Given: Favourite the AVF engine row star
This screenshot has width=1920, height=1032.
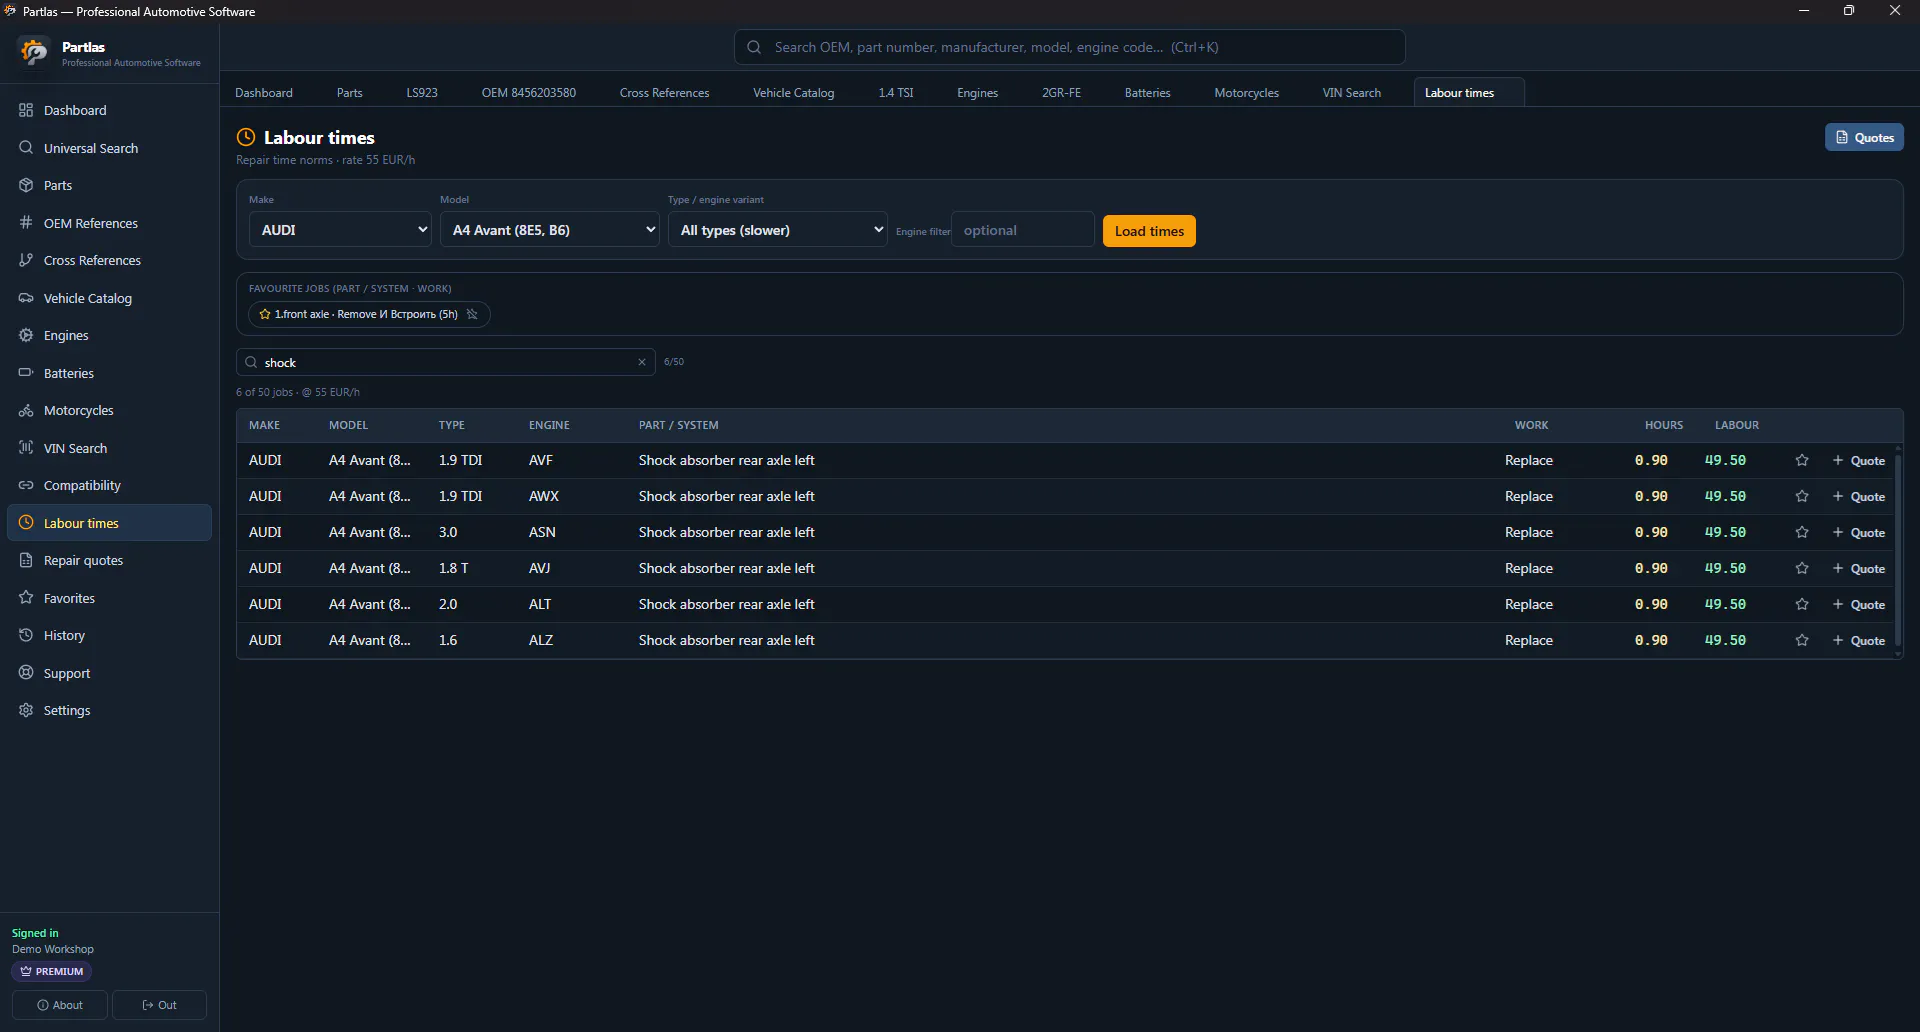Looking at the screenshot, I should pyautogui.click(x=1802, y=460).
